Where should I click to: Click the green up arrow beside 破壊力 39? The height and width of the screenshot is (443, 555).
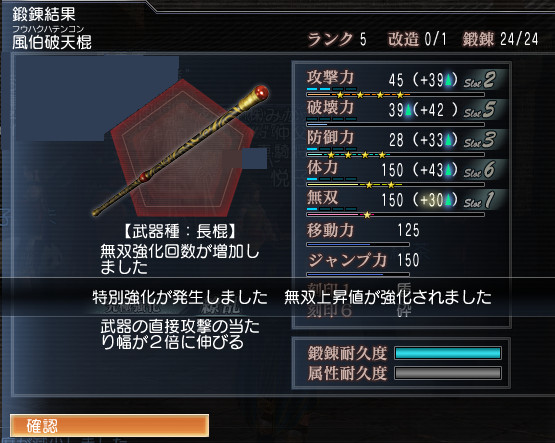pos(408,110)
